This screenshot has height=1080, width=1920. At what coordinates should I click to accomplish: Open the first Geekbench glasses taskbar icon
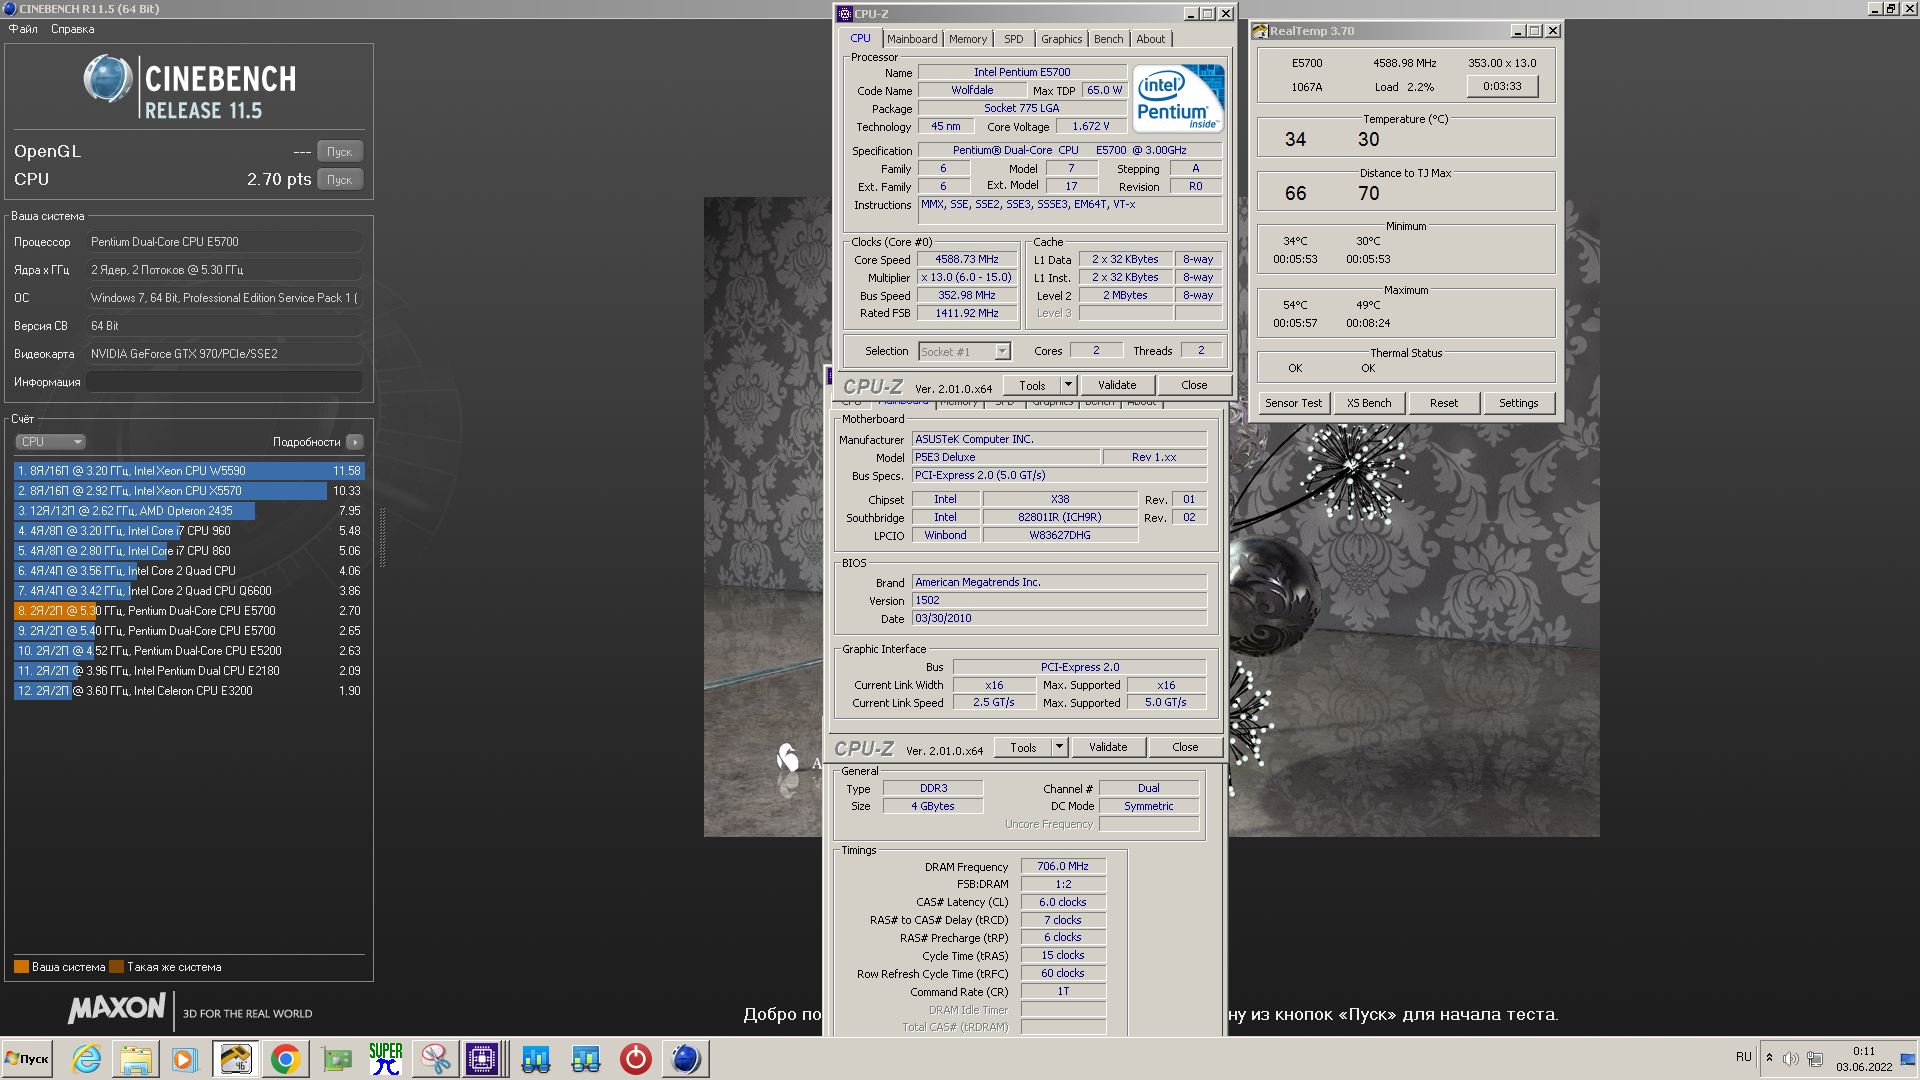point(536,1059)
